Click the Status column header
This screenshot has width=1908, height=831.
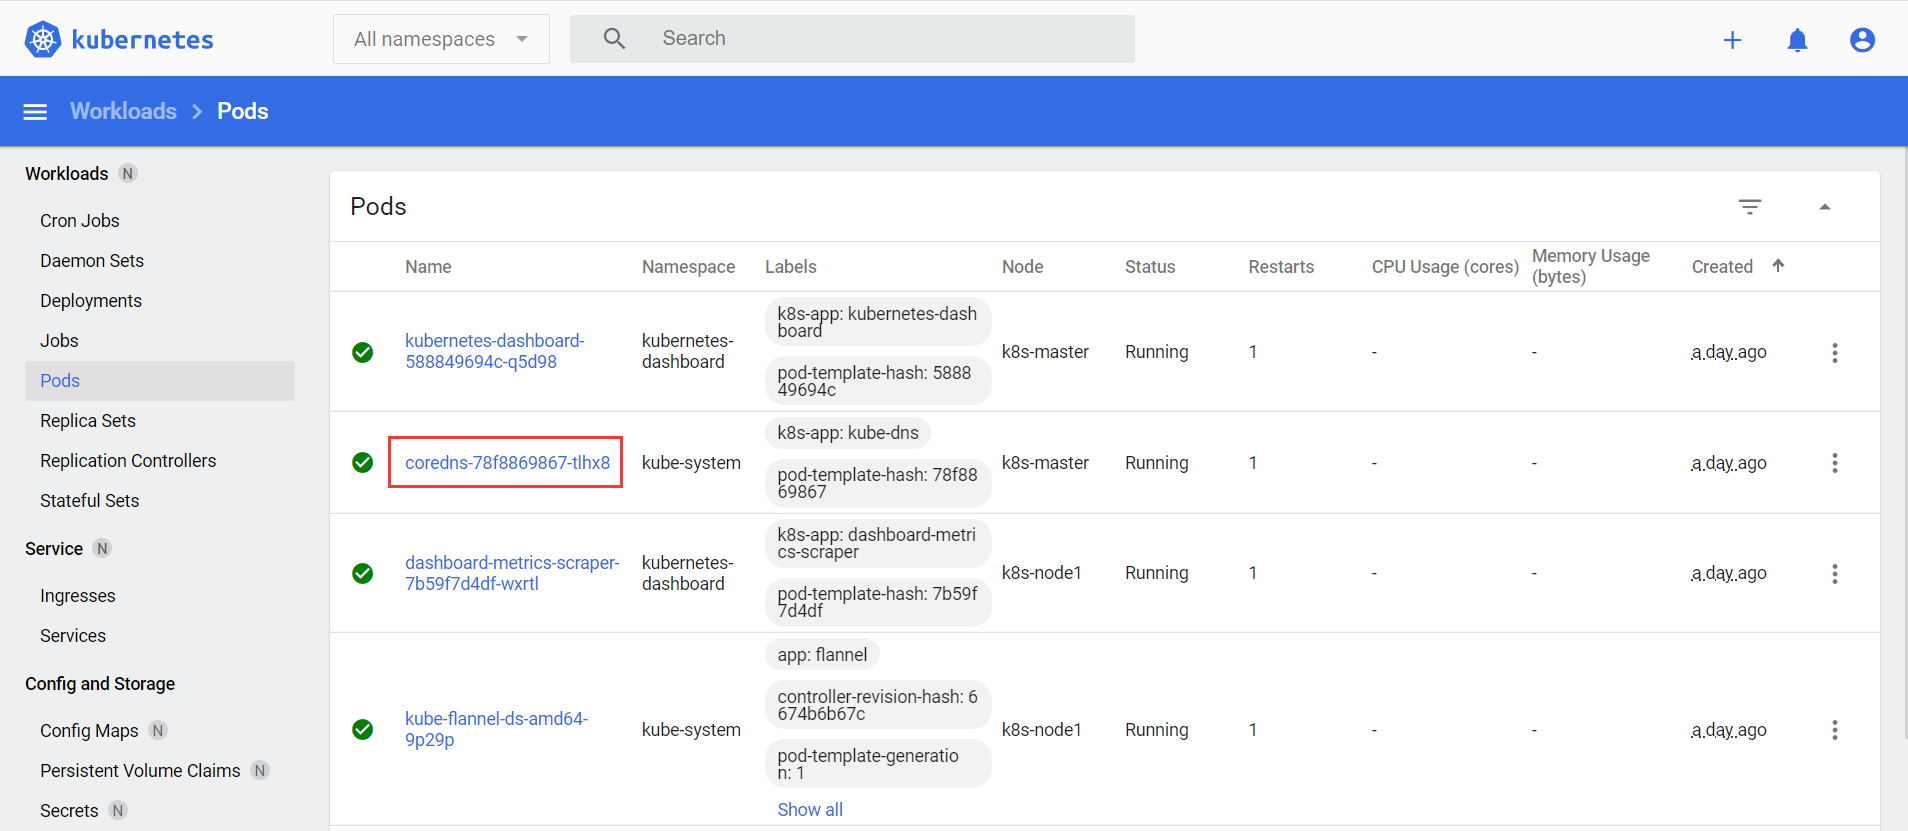1150,267
